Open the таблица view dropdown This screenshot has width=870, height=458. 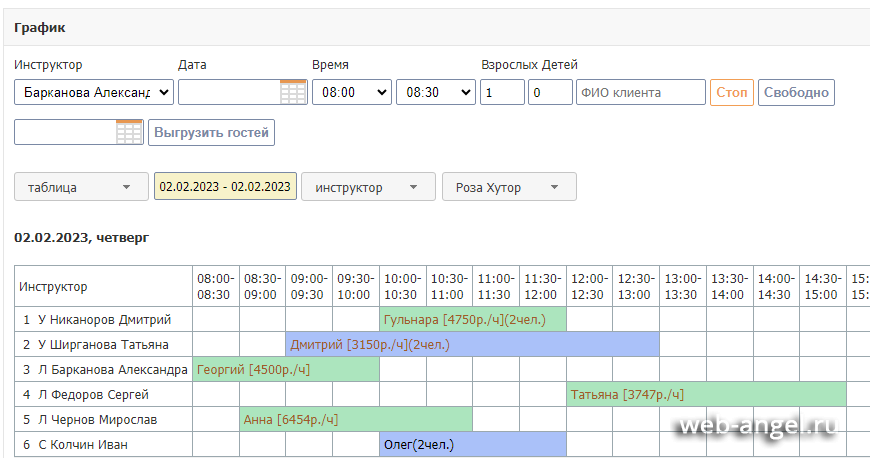pyautogui.click(x=80, y=187)
